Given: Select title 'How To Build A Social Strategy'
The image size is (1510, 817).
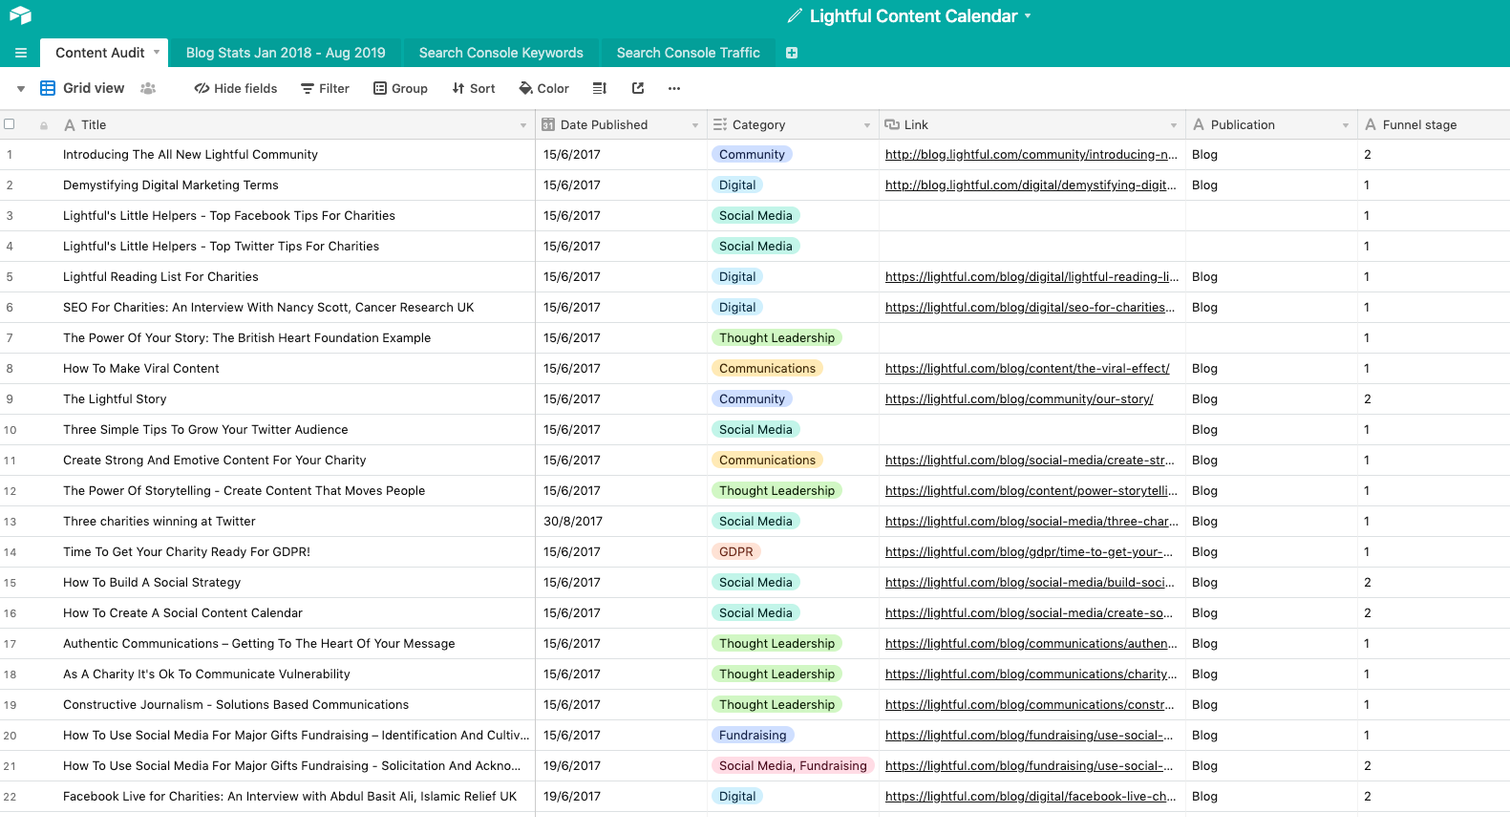Looking at the screenshot, I should tap(152, 583).
